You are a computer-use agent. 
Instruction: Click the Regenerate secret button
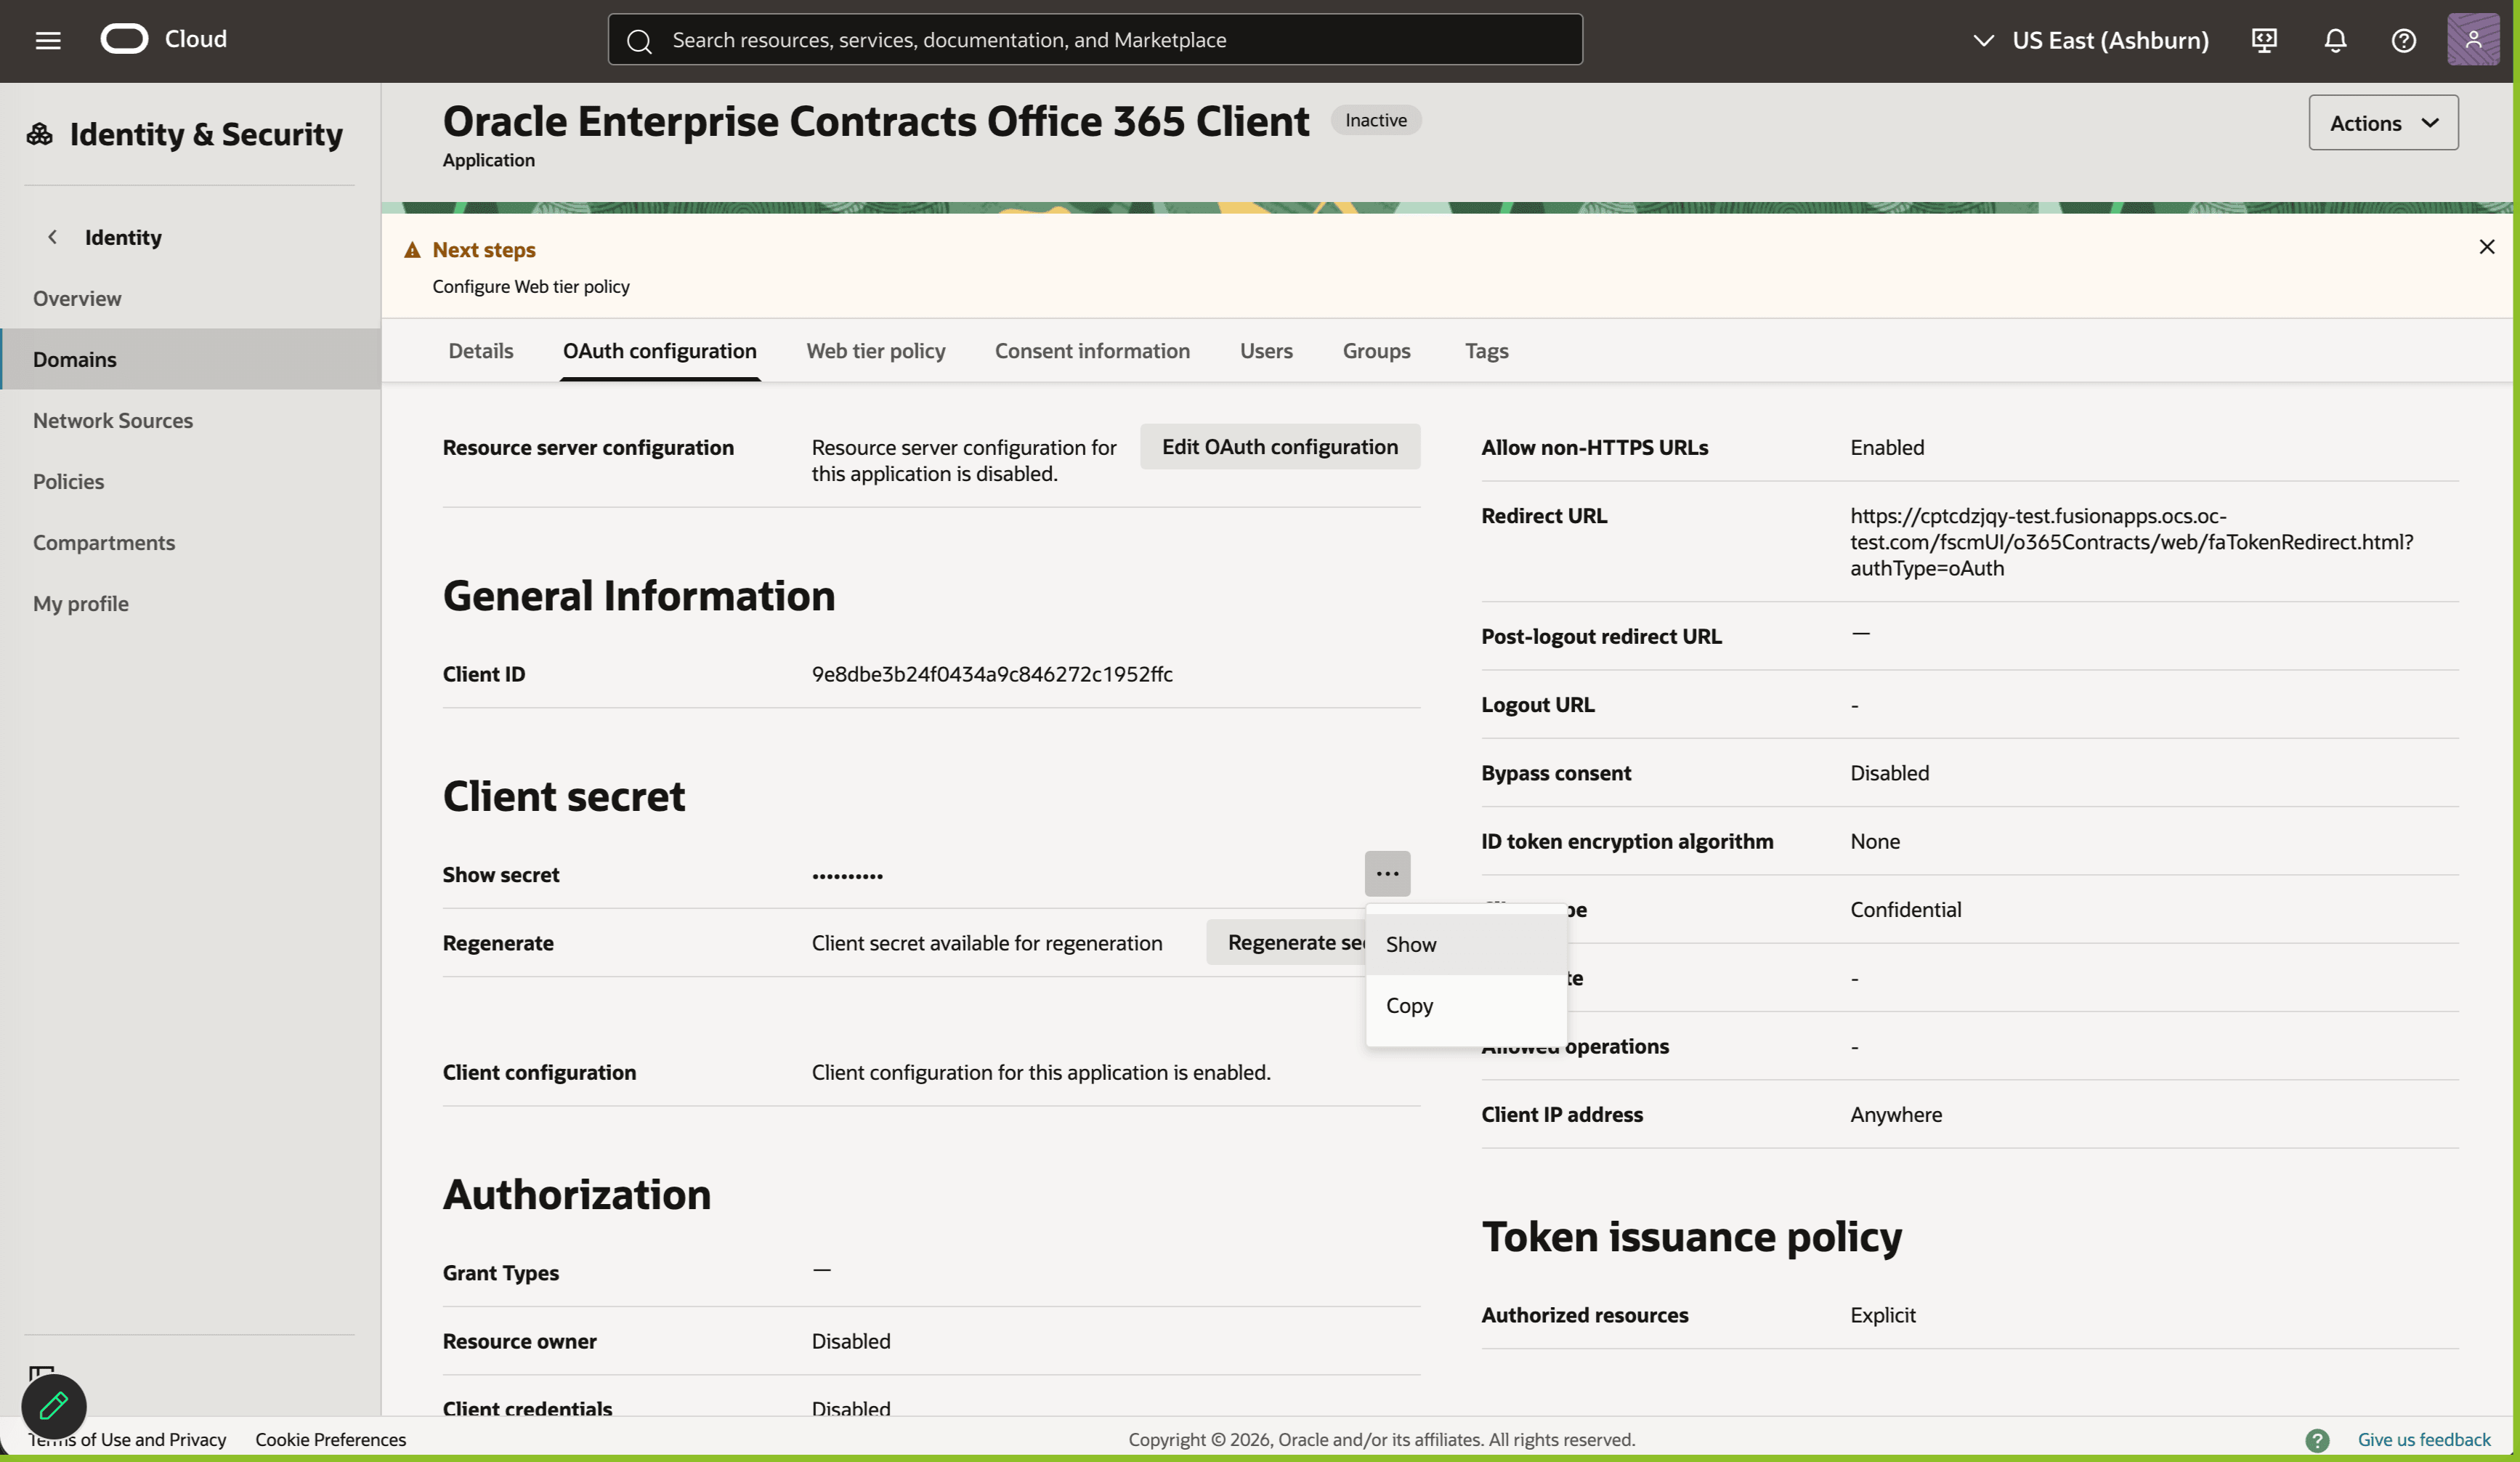click(1287, 943)
